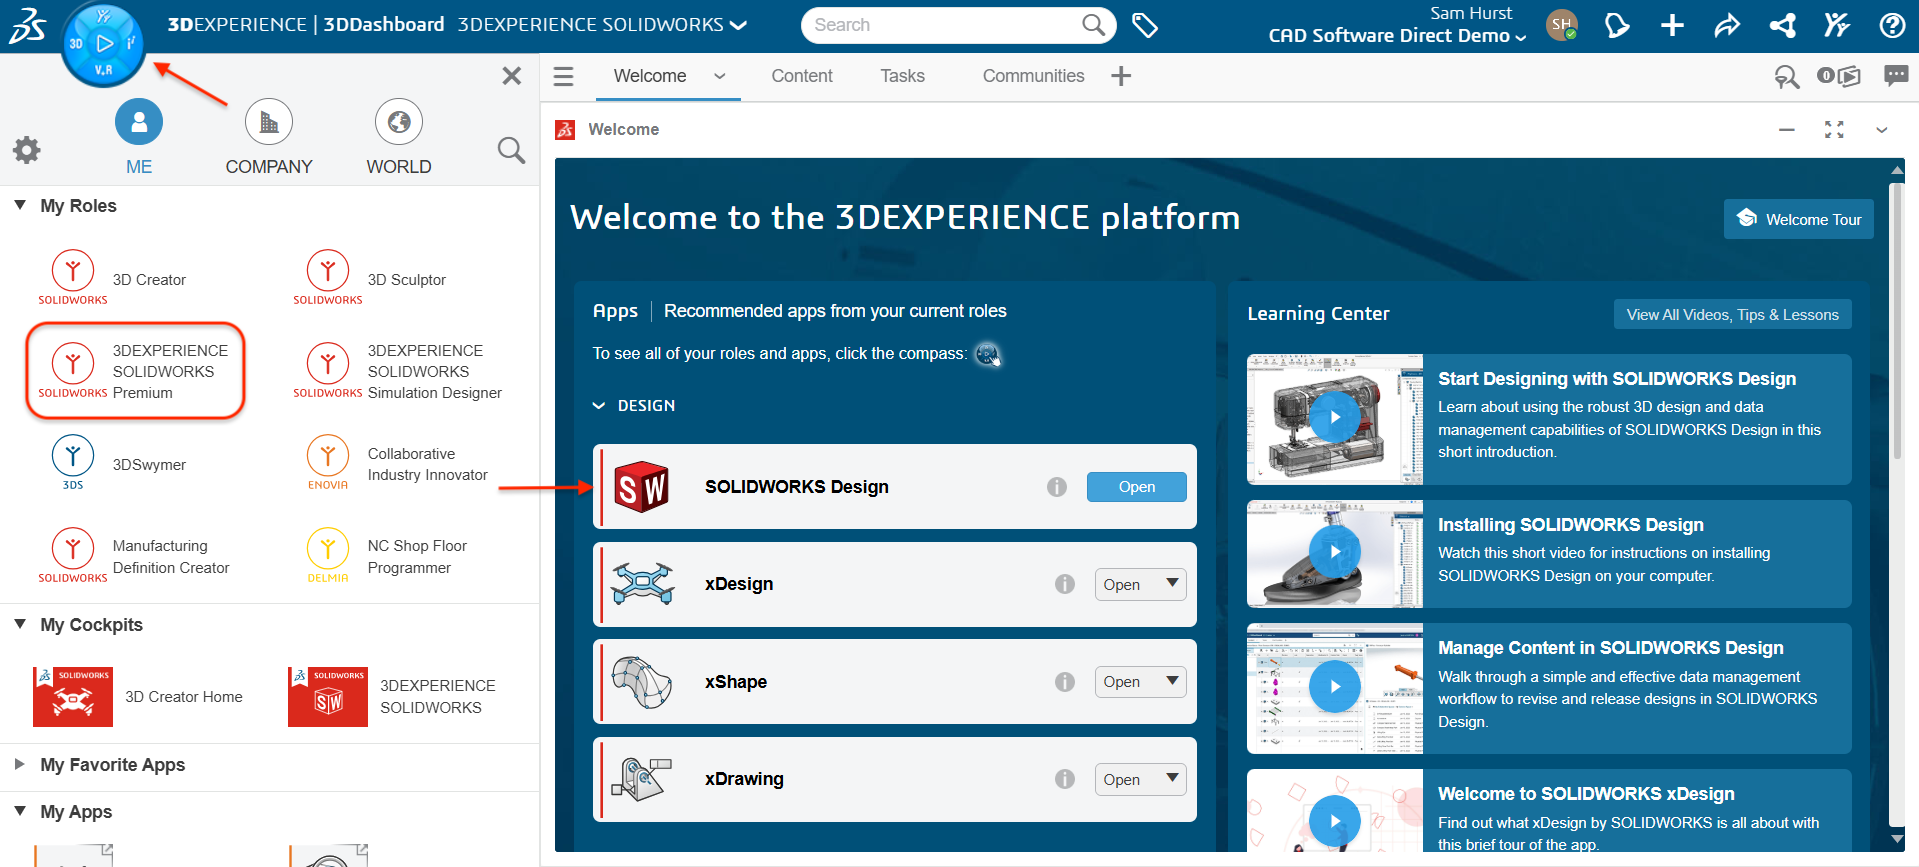
Task: Click the plus add icon in header
Action: point(1672,25)
